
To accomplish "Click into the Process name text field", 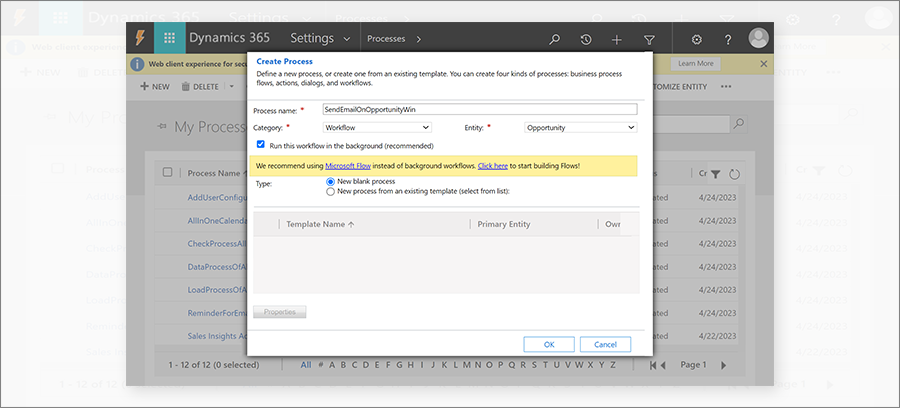I will click(x=479, y=109).
